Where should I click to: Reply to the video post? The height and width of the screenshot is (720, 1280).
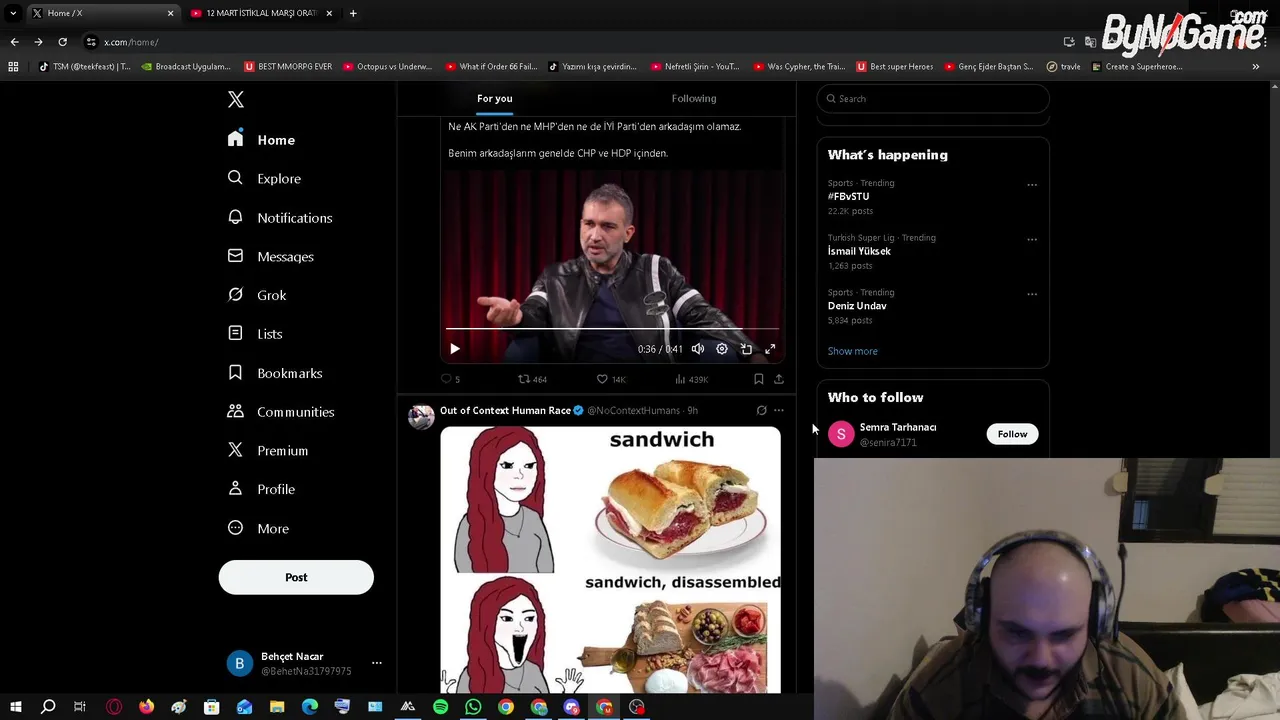pyautogui.click(x=450, y=379)
